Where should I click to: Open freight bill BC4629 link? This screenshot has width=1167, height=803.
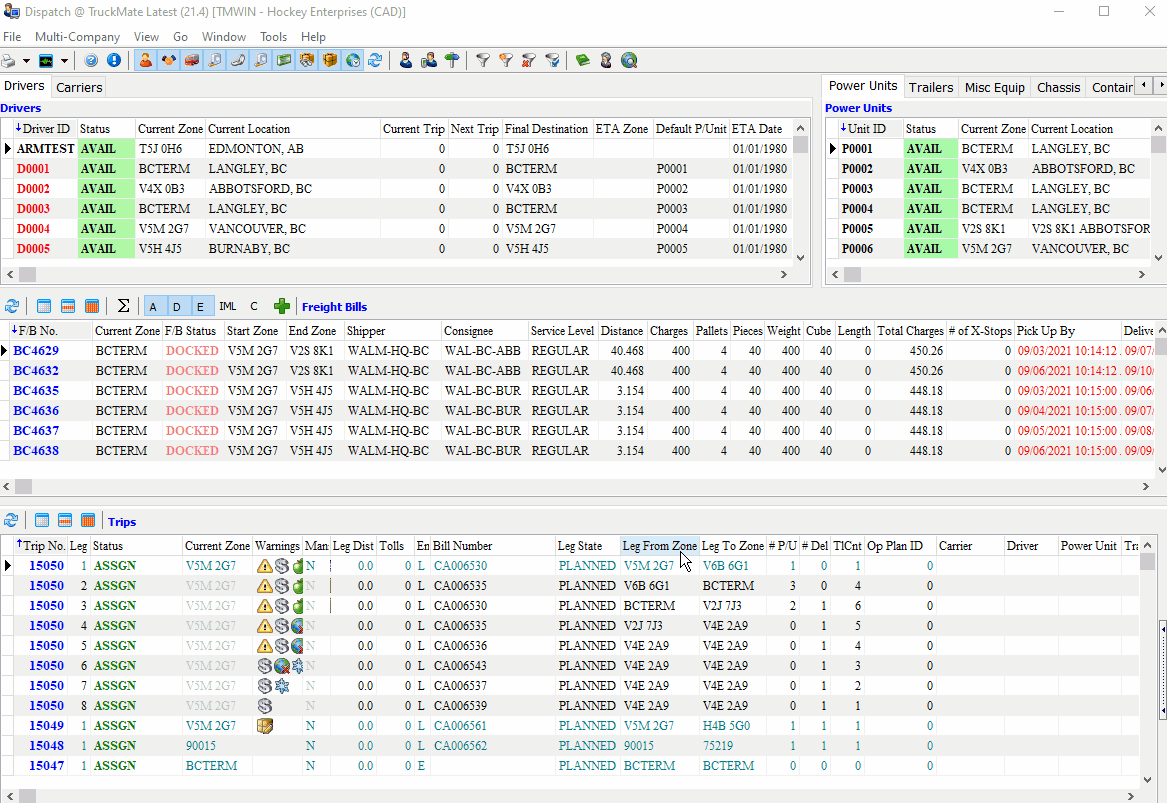click(35, 351)
